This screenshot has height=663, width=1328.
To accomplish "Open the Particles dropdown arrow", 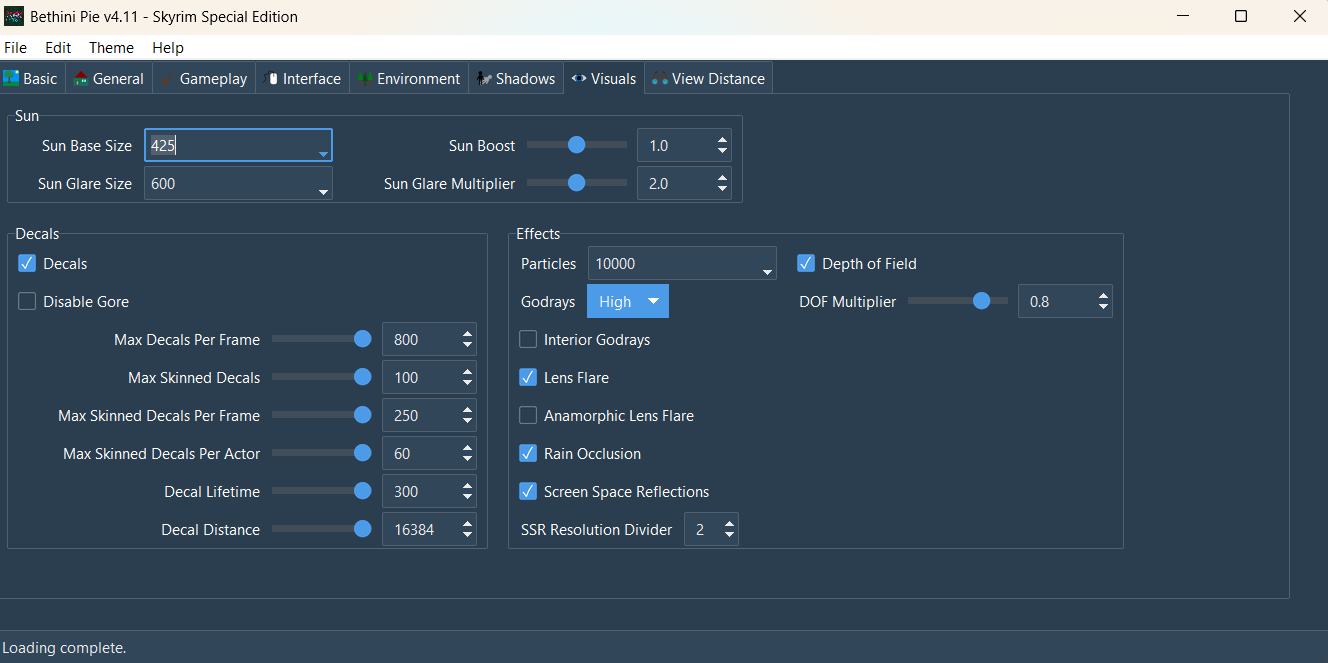I will pos(767,271).
